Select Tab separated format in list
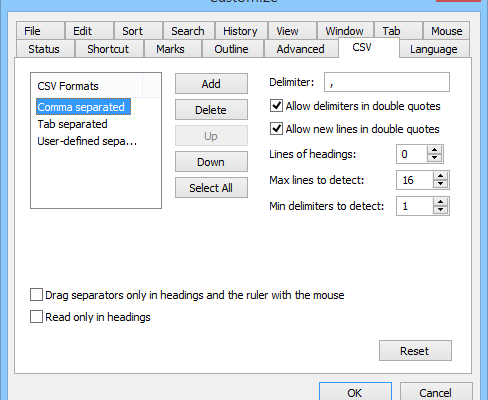488x400 pixels. 72,124
